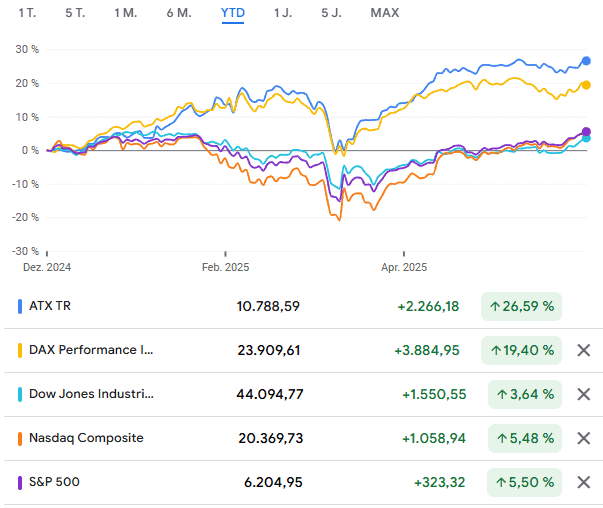
Task: Click the purple S&P endpoint dot on chart
Action: pos(586,132)
